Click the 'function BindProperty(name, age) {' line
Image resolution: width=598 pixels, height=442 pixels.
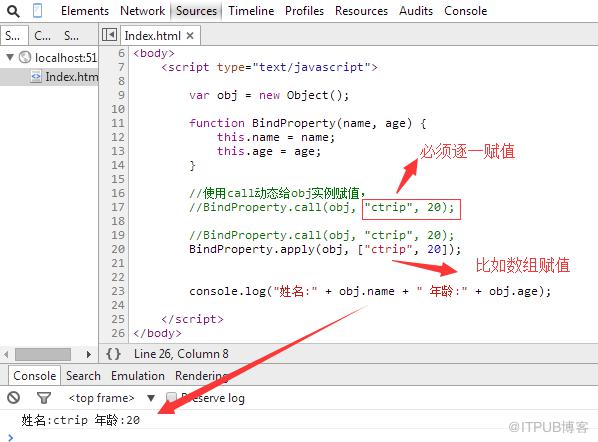307,123
